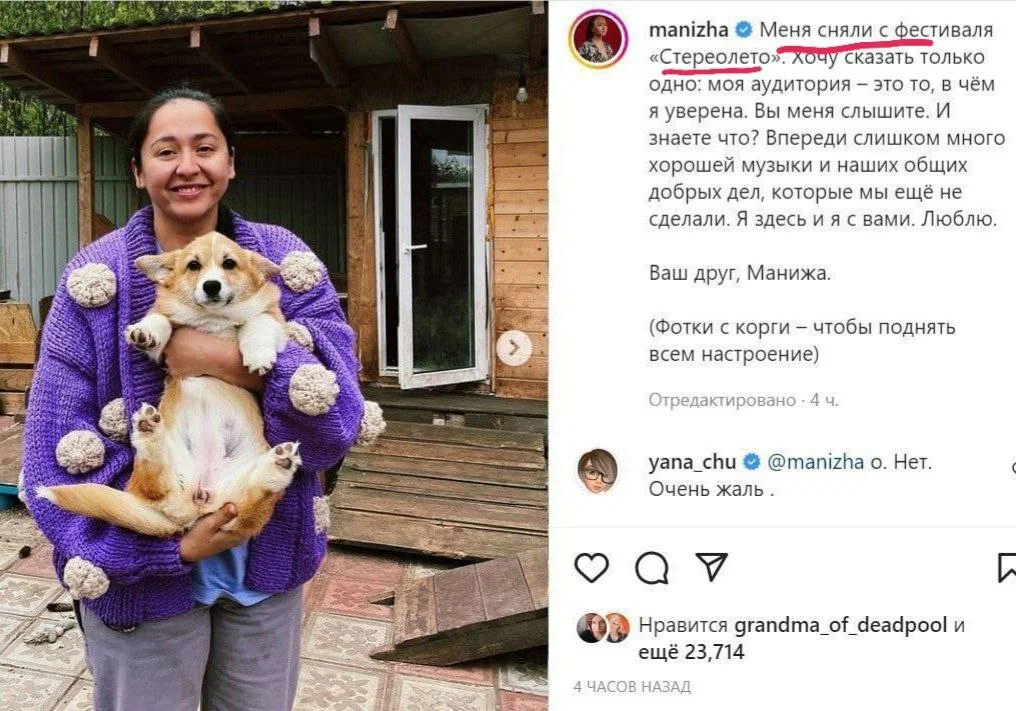The image size is (1016, 711).
Task: Open the manizha username link
Action: coord(688,30)
